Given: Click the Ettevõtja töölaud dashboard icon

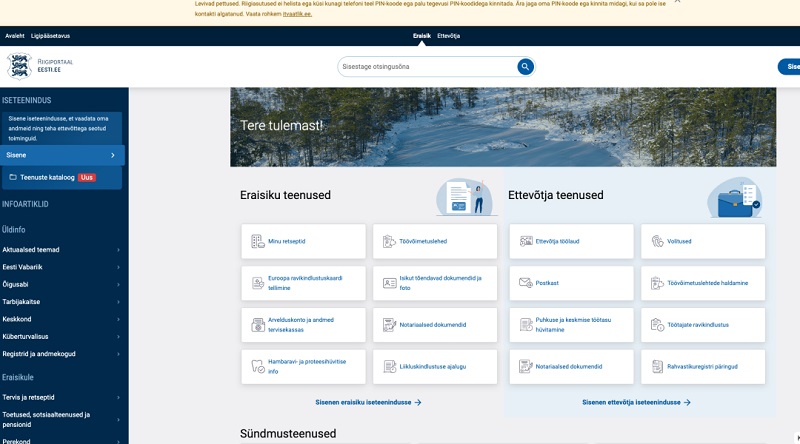Looking at the screenshot, I should pos(526,241).
